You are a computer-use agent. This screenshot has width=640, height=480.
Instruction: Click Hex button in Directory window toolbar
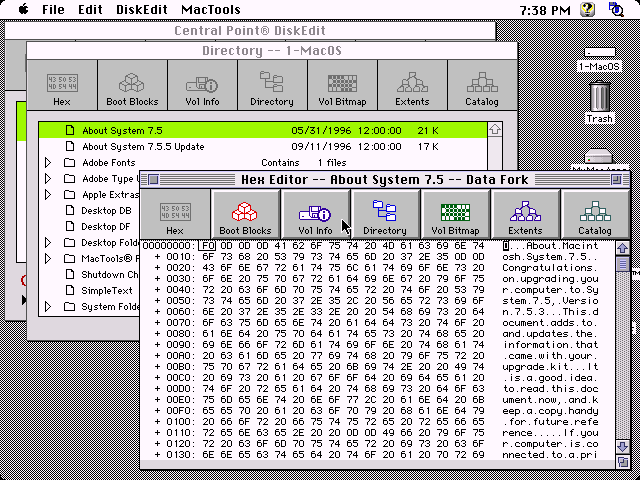(62, 85)
